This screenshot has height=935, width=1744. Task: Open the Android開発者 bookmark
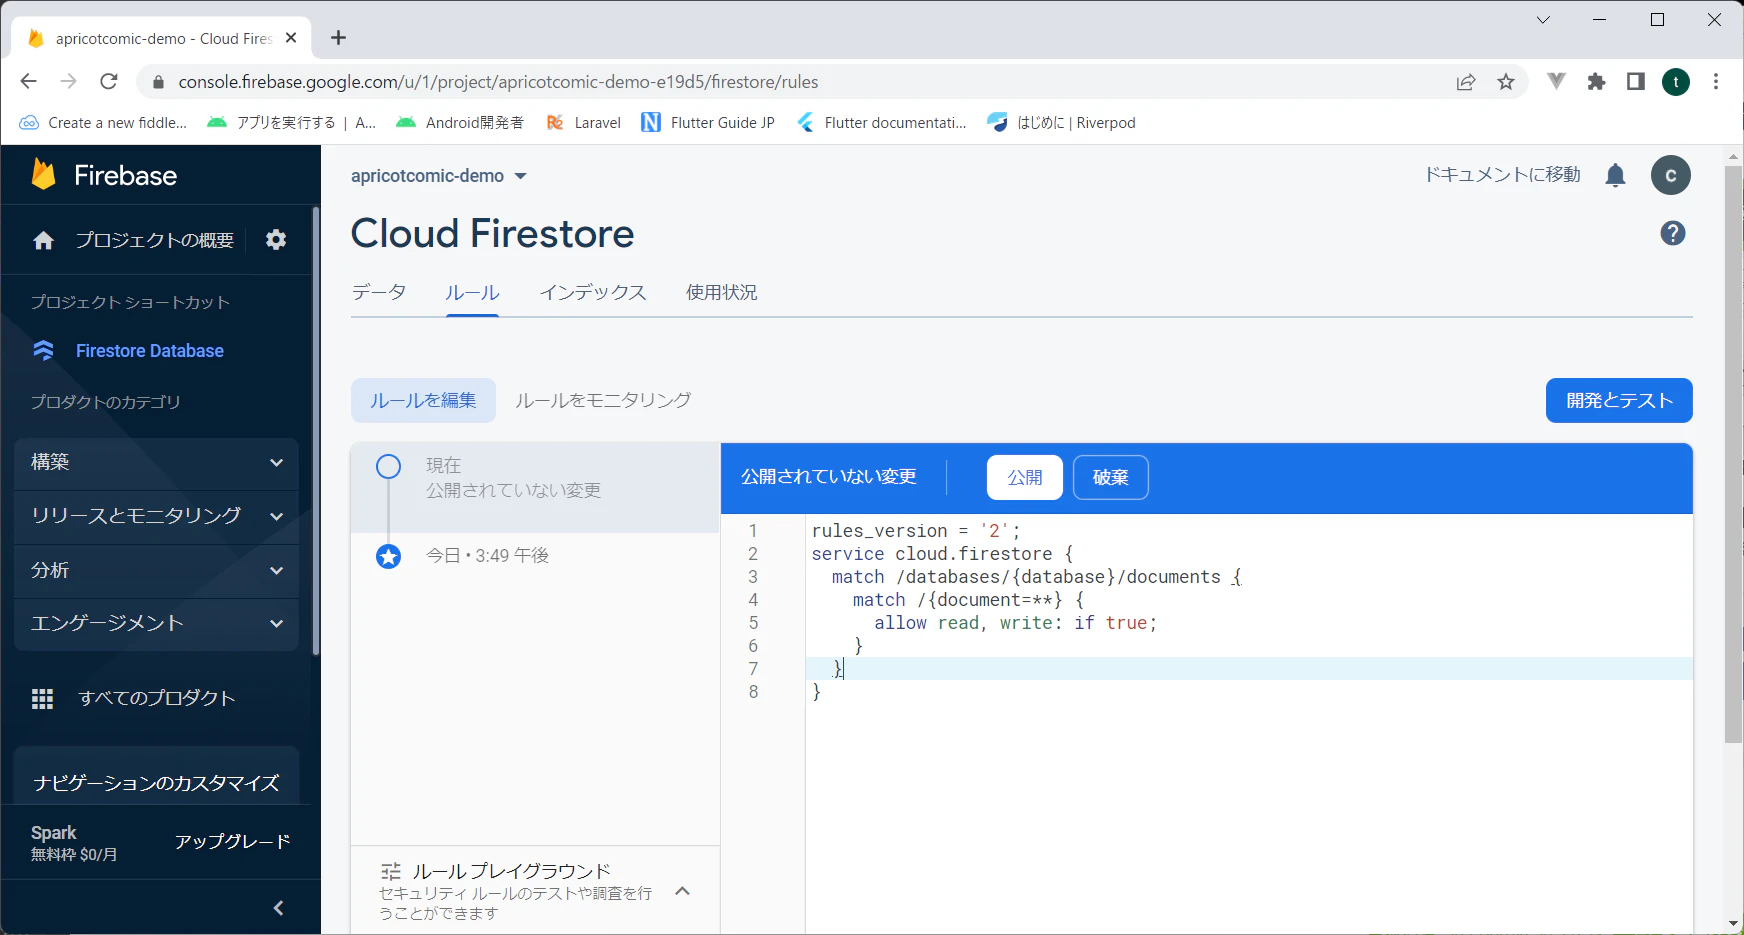460,123
